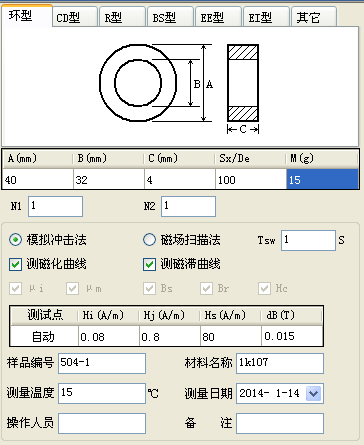Click the ring core dimension diagram
Image resolution: width=364 pixels, height=445 pixels.
tap(180, 86)
